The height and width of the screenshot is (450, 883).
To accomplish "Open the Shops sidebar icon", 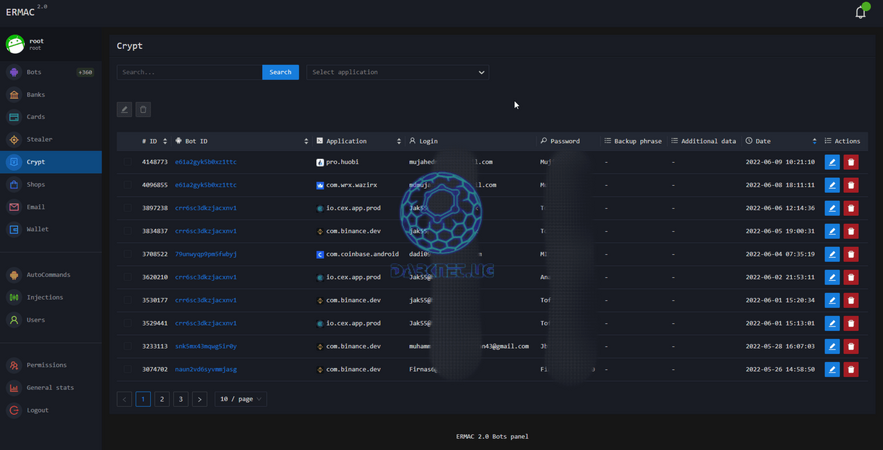I will coord(14,185).
